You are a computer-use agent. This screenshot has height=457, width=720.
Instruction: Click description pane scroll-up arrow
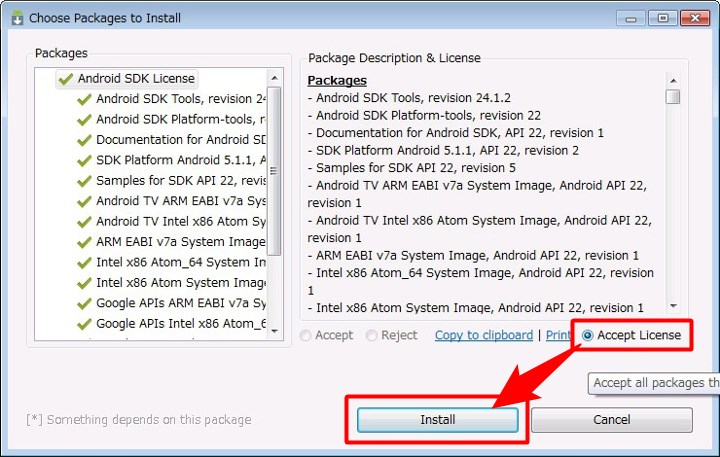[673, 81]
